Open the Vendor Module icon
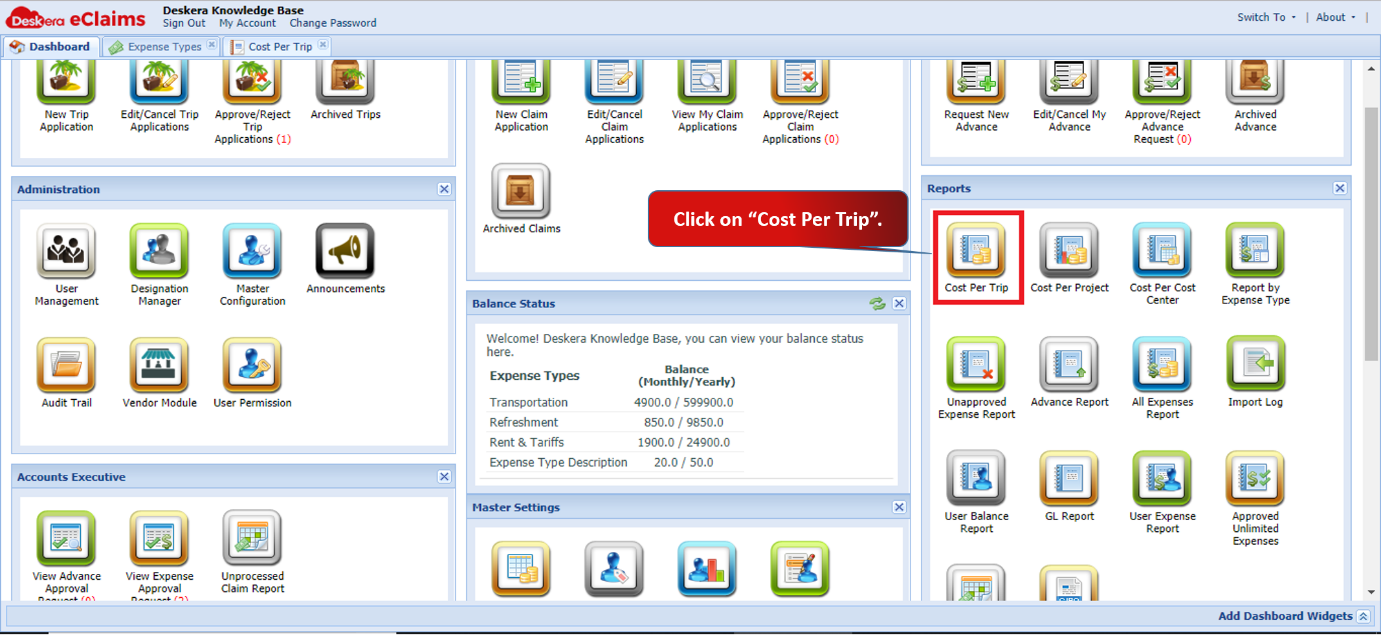The height and width of the screenshot is (636, 1381). (159, 365)
